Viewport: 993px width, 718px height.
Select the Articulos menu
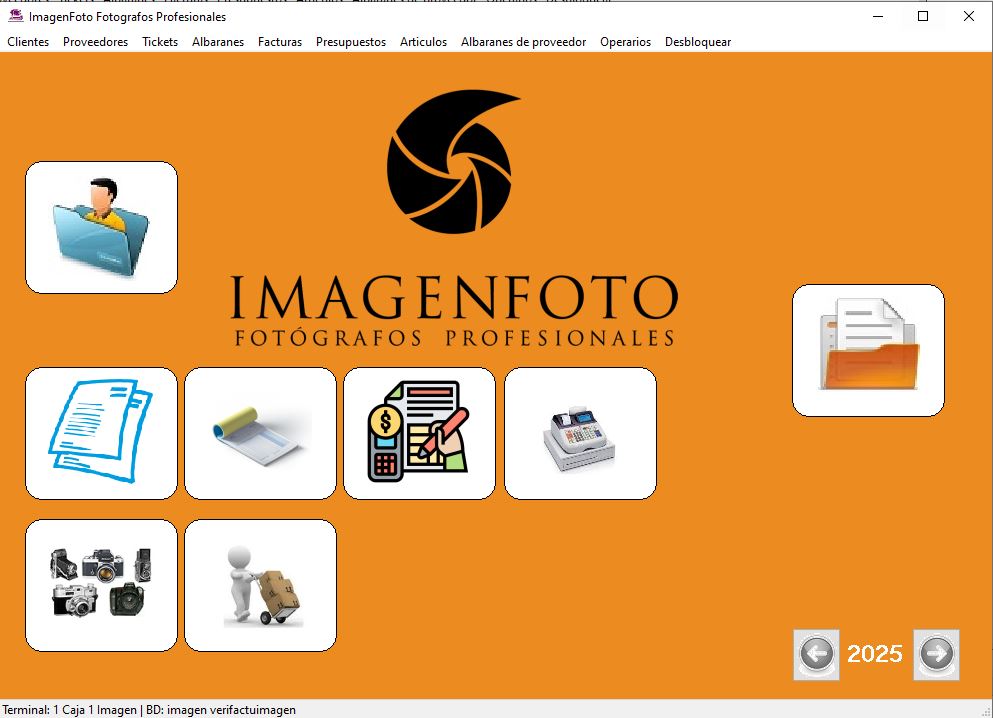(x=423, y=42)
